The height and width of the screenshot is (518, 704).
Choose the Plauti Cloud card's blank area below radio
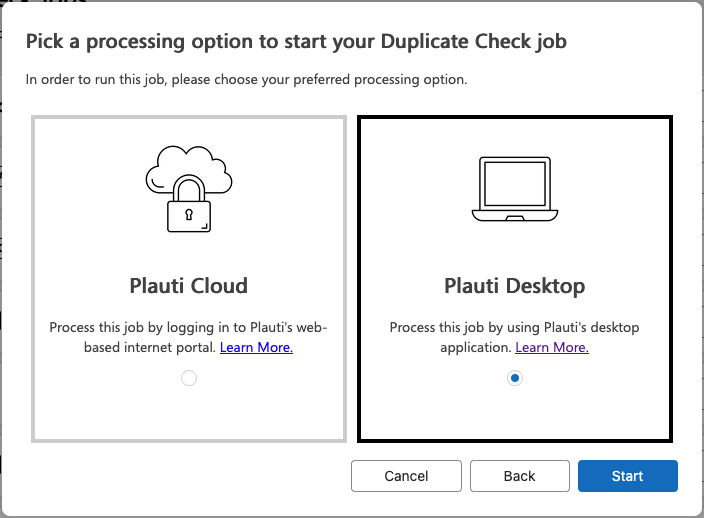coord(189,413)
